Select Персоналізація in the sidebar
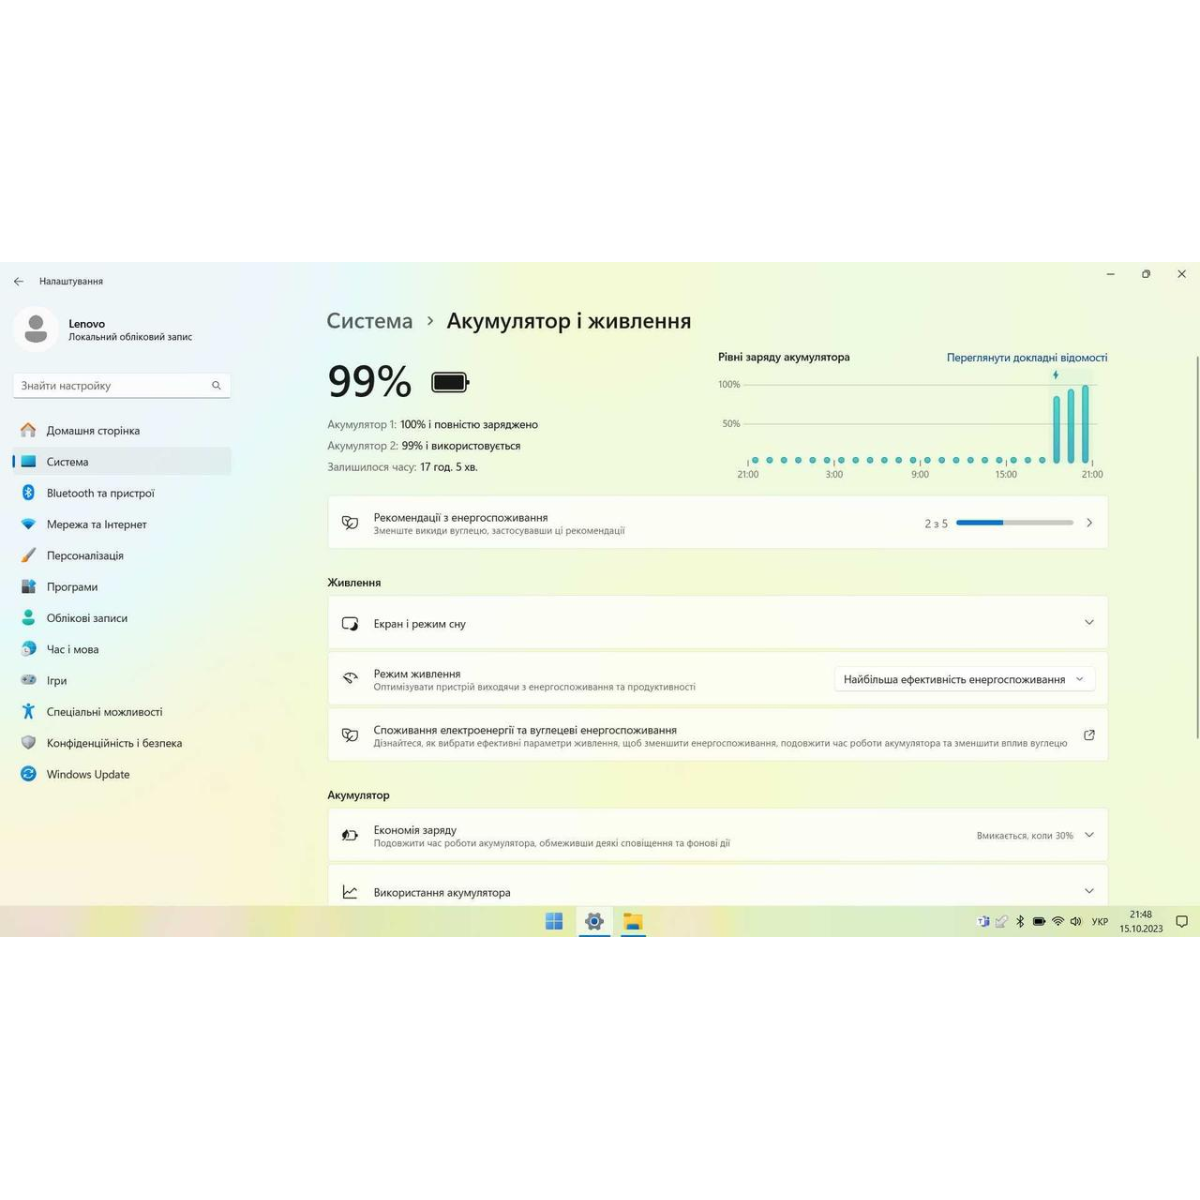 coord(85,555)
